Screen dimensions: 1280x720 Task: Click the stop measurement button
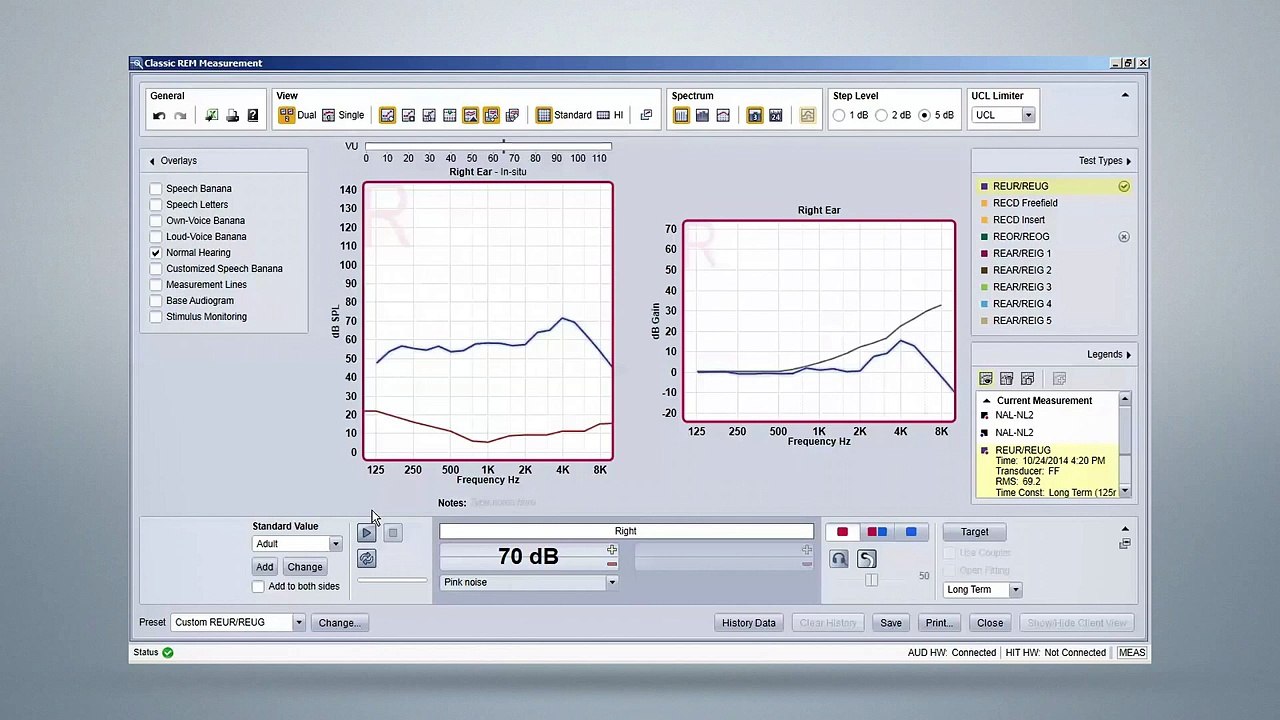coord(393,533)
